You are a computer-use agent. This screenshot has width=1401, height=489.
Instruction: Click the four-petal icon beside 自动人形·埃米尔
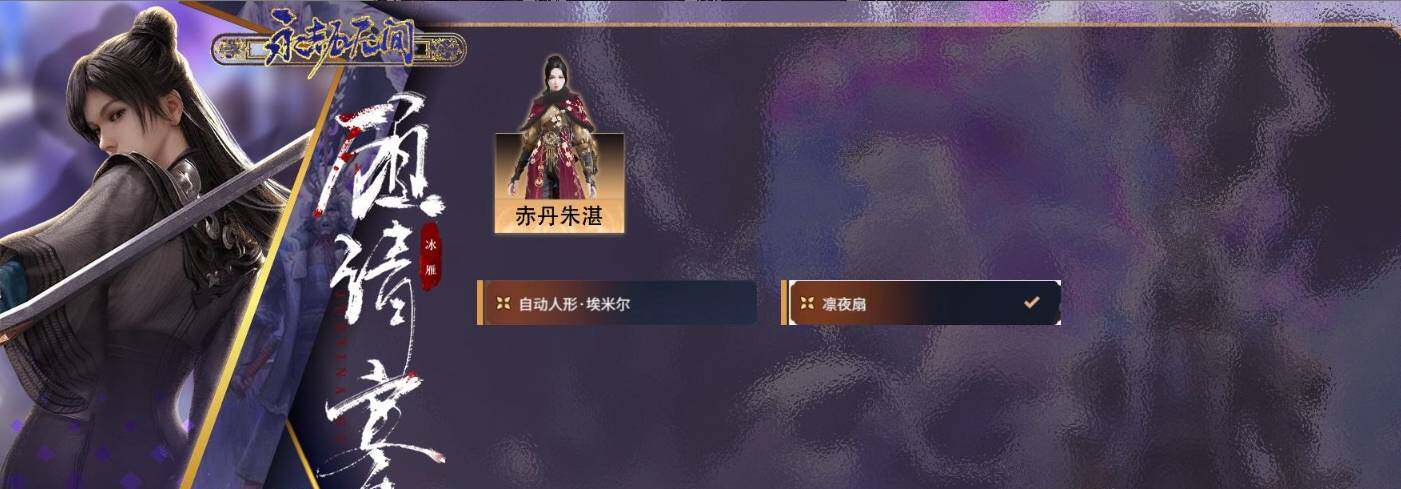coord(503,303)
